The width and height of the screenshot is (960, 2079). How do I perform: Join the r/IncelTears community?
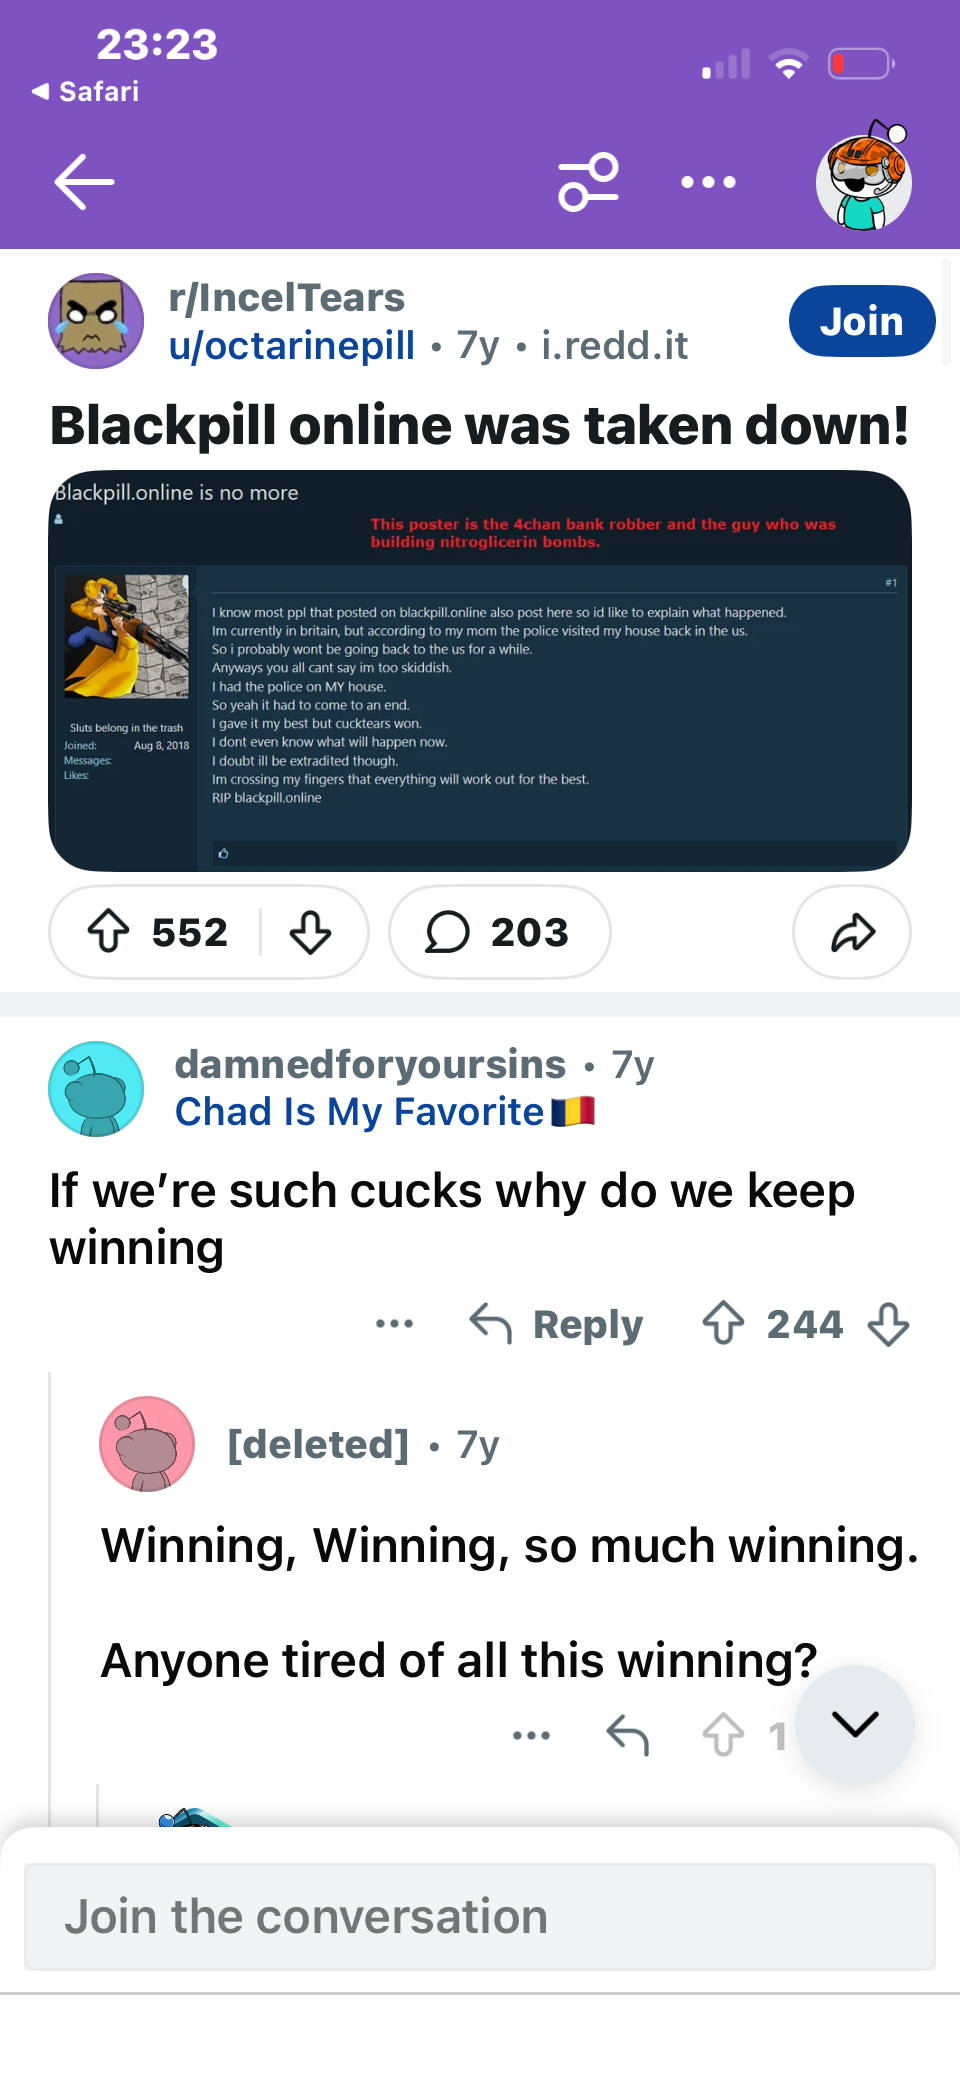tap(862, 321)
